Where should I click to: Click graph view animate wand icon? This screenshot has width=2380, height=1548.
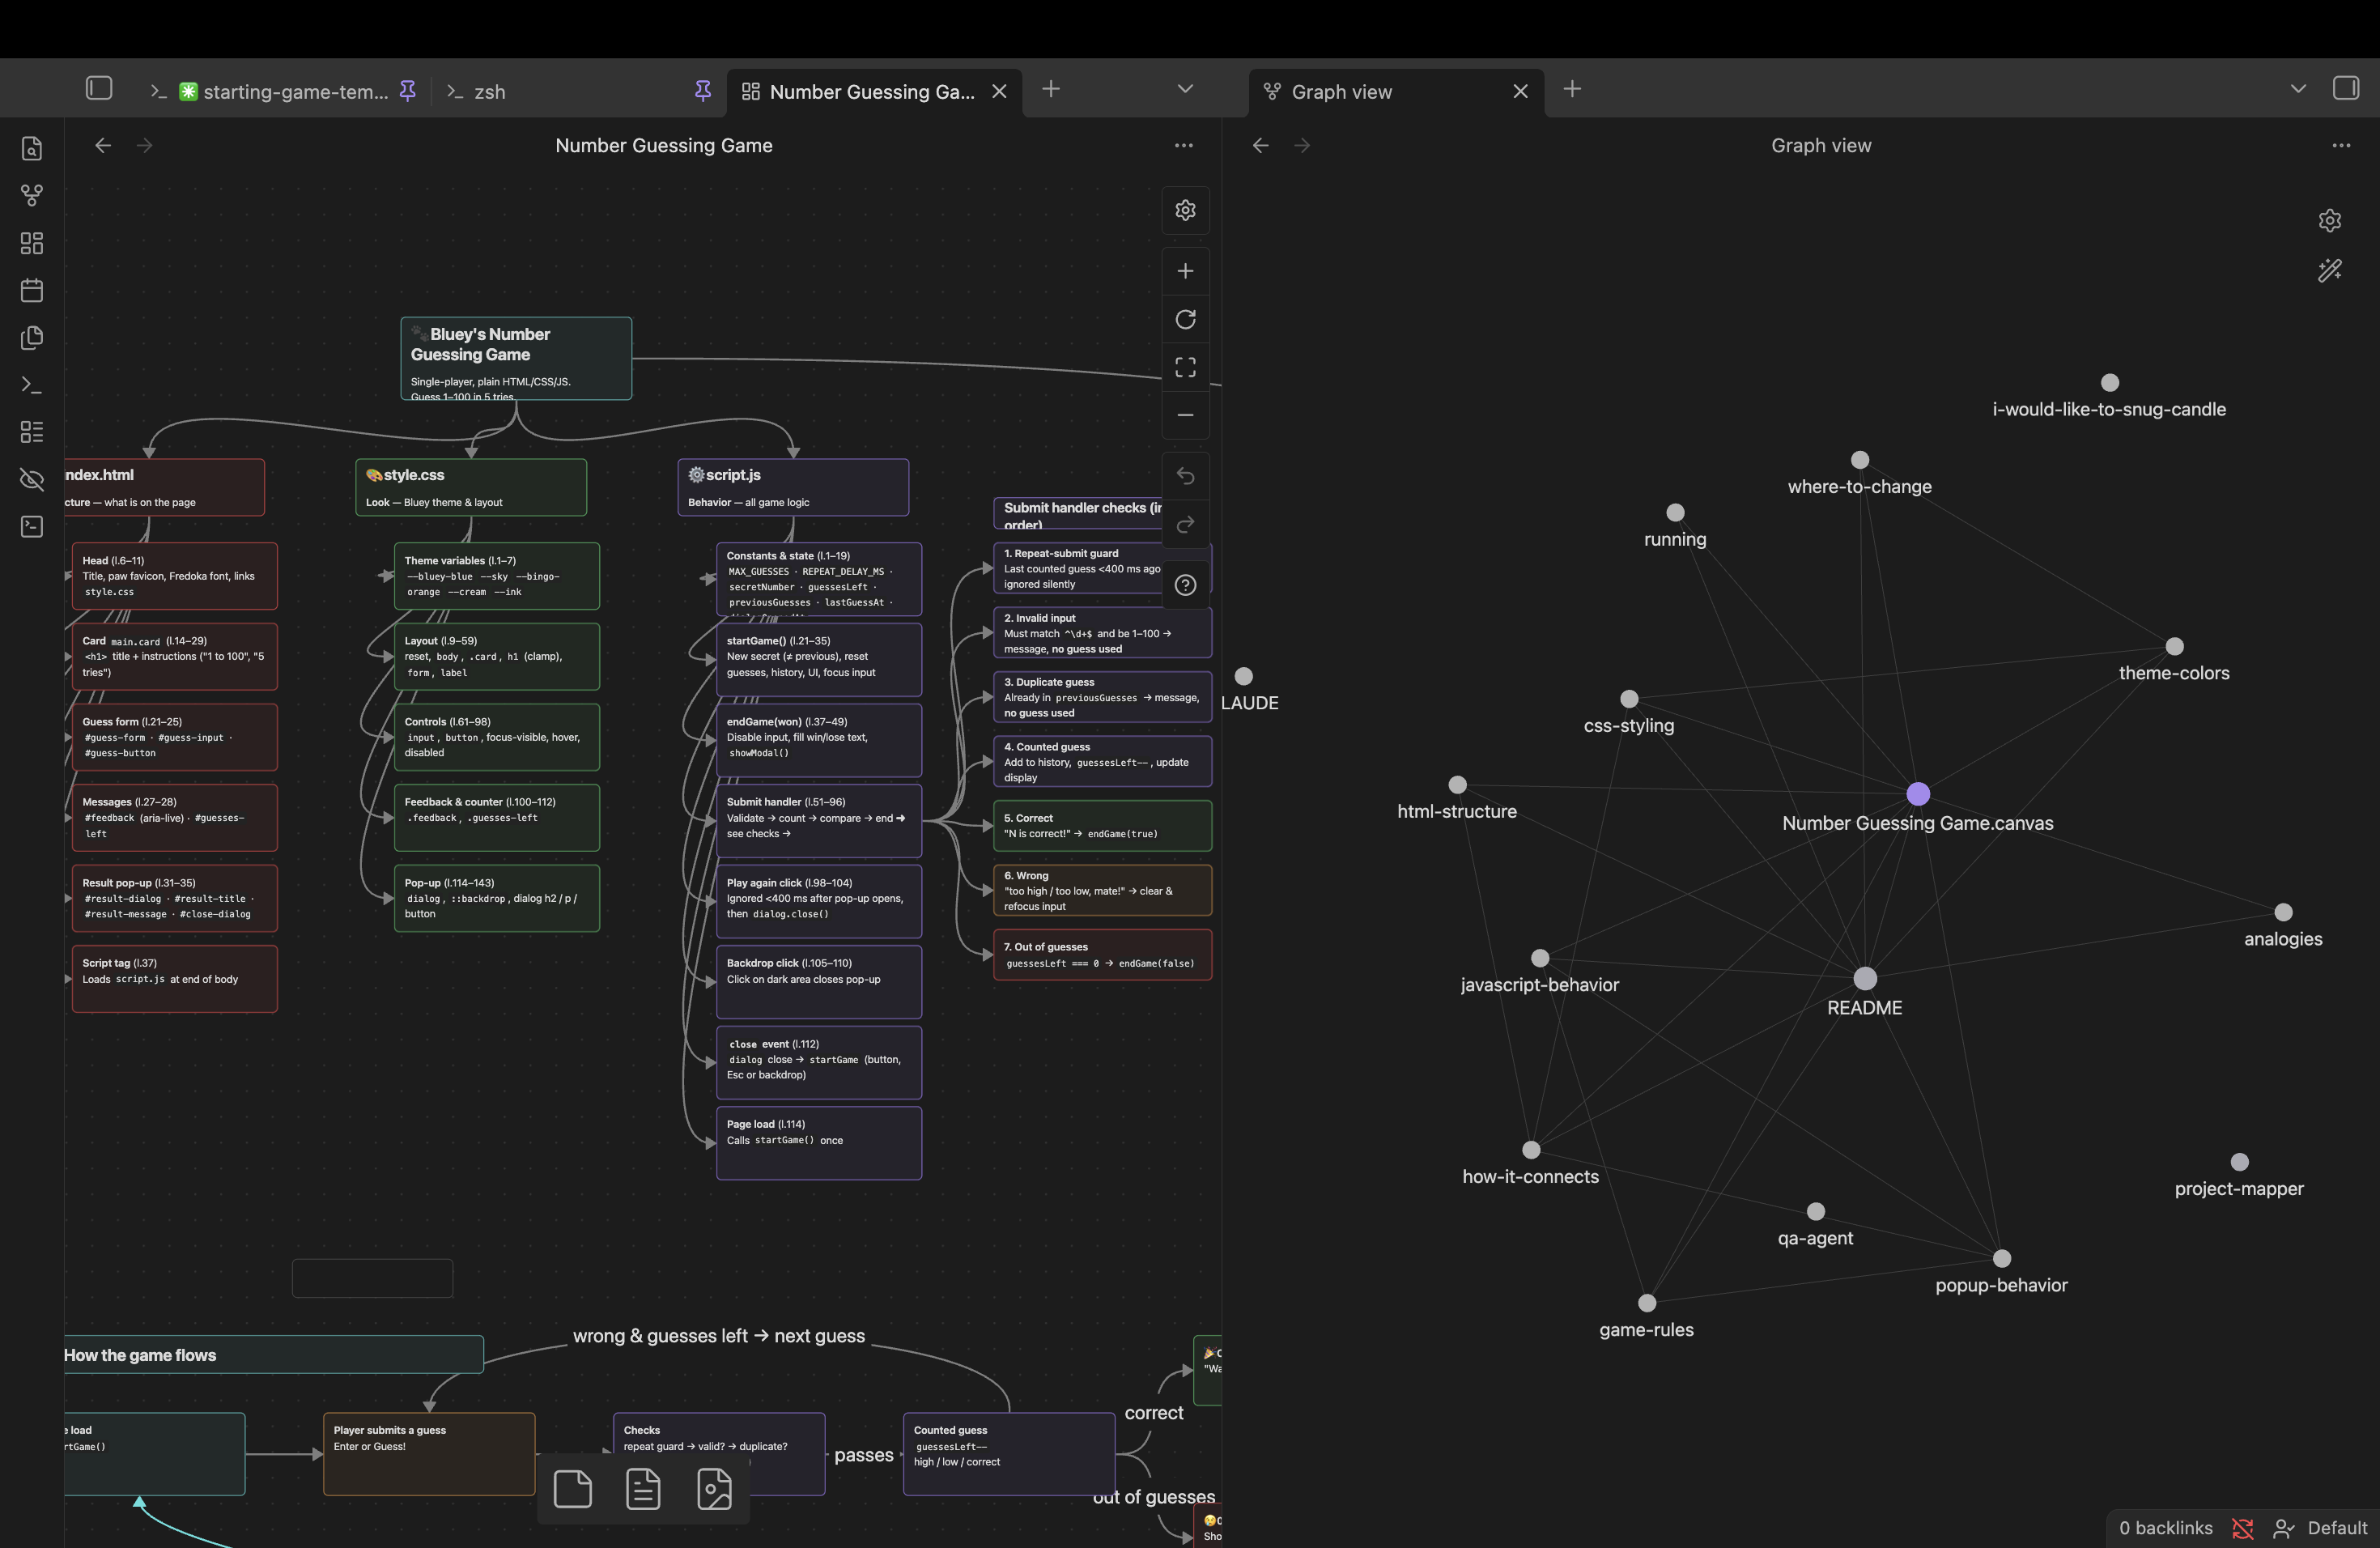pos(2329,270)
